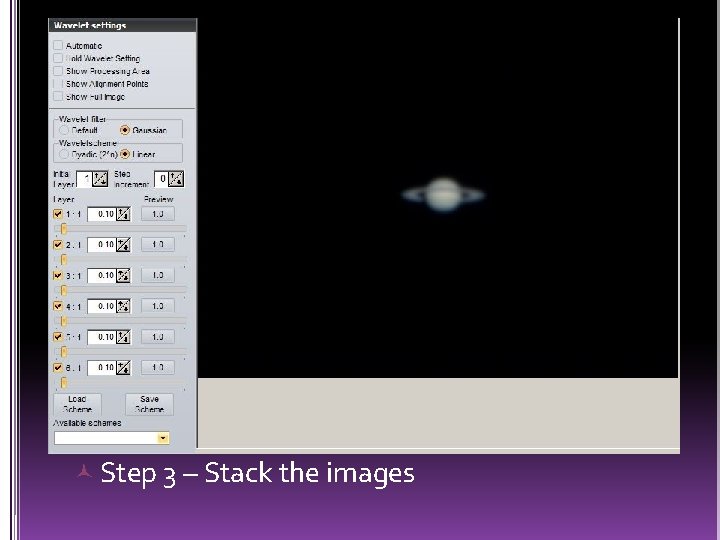Click layer 5 Preview button
This screenshot has width=720, height=540.
pos(158,337)
